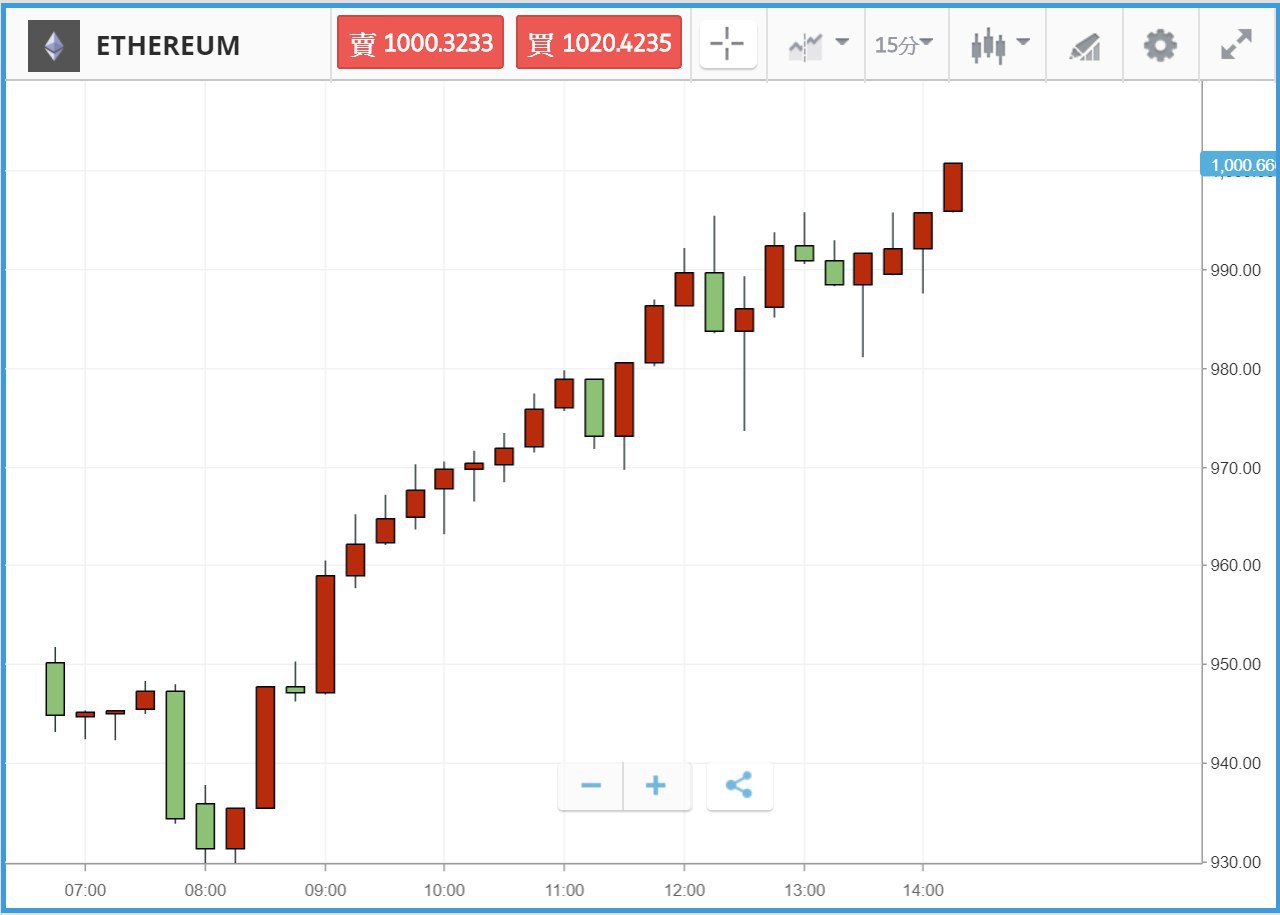
Task: Open chart settings with the gear icon
Action: click(1160, 44)
